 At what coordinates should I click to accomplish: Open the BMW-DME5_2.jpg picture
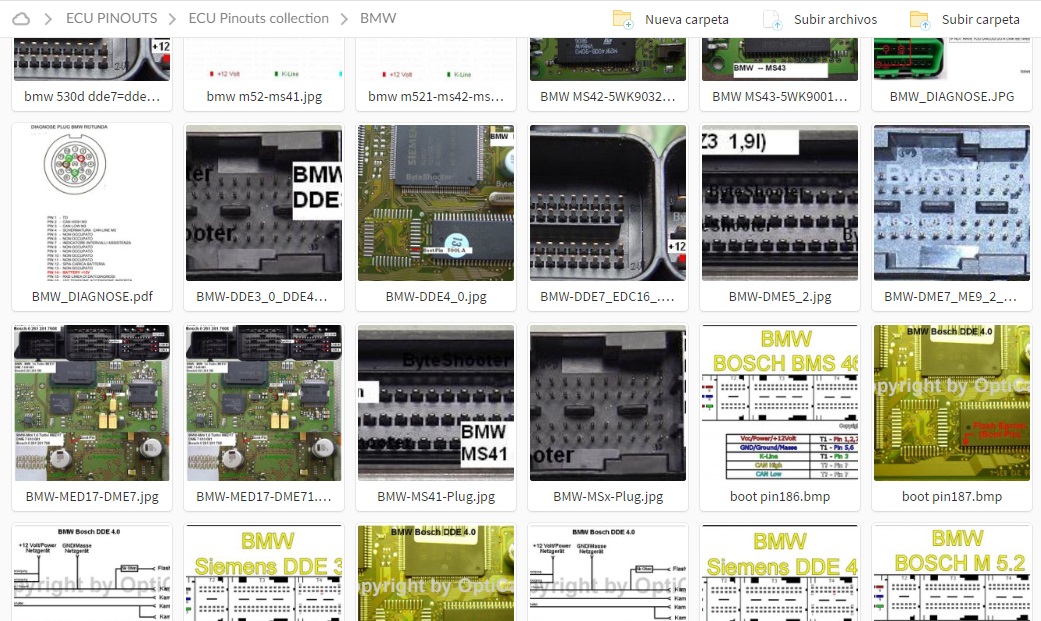(x=779, y=202)
